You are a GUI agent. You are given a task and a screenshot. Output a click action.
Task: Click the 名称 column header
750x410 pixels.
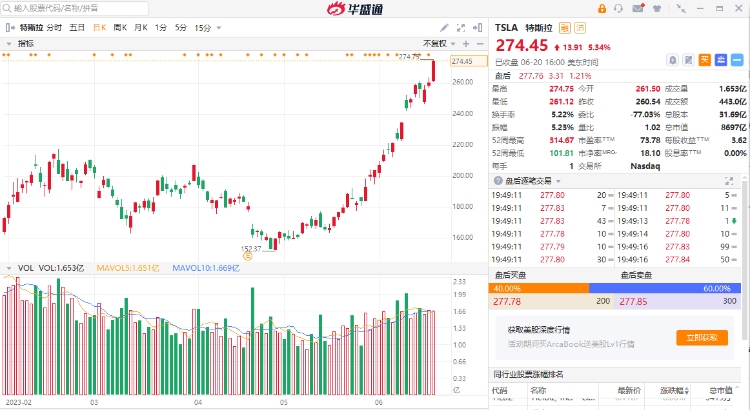pyautogui.click(x=538, y=390)
